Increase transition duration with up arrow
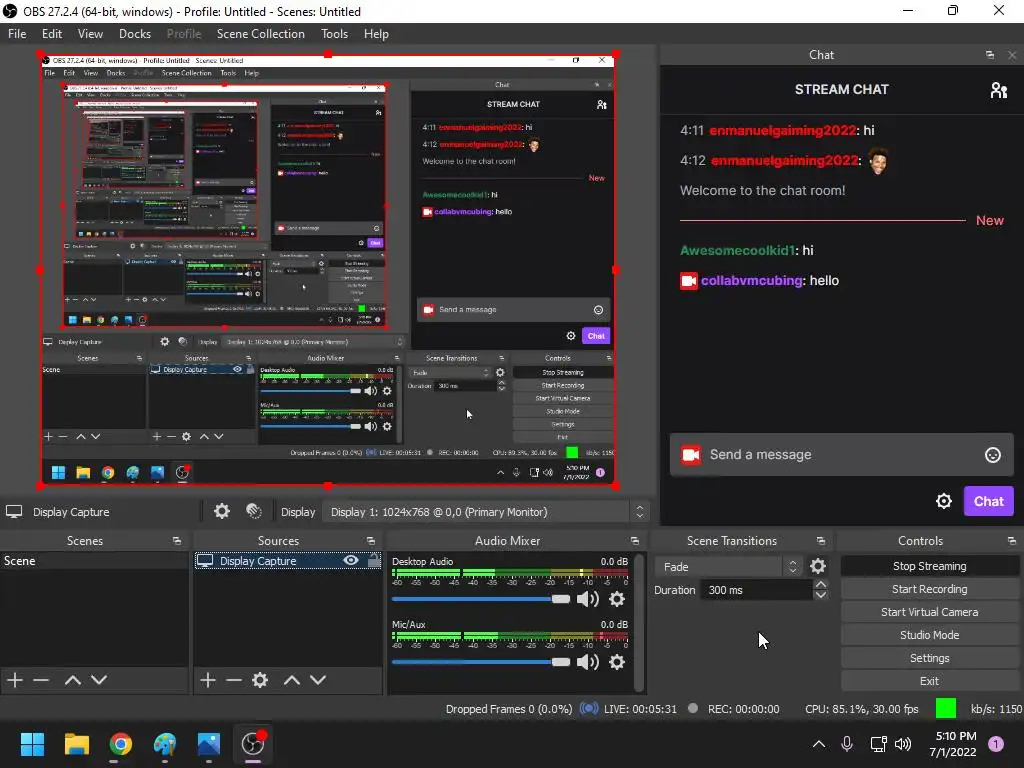Image resolution: width=1024 pixels, height=768 pixels. pos(821,584)
